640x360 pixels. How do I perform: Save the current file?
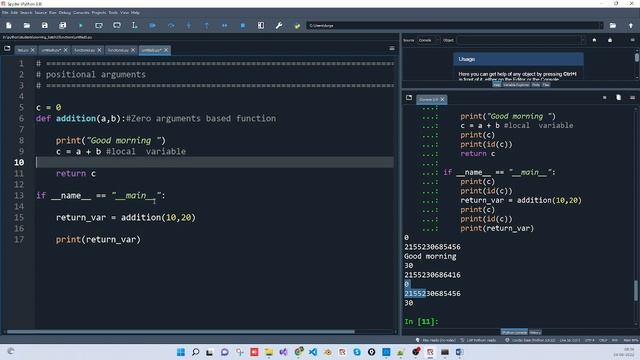click(x=44, y=25)
